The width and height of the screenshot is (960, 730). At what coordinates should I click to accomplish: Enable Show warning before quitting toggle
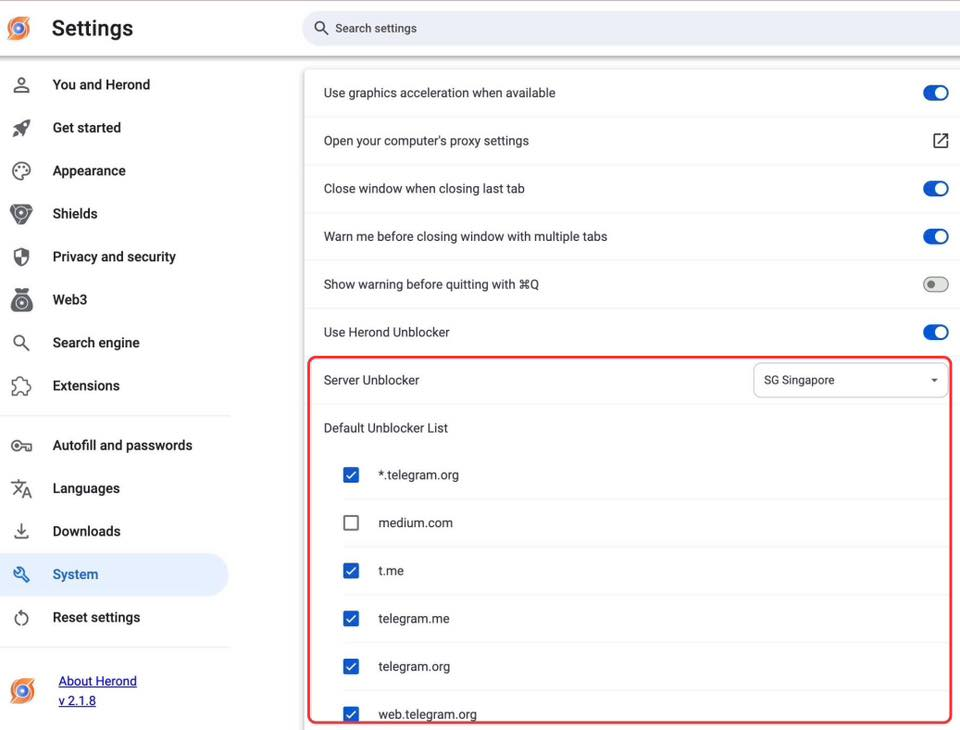[x=936, y=284]
